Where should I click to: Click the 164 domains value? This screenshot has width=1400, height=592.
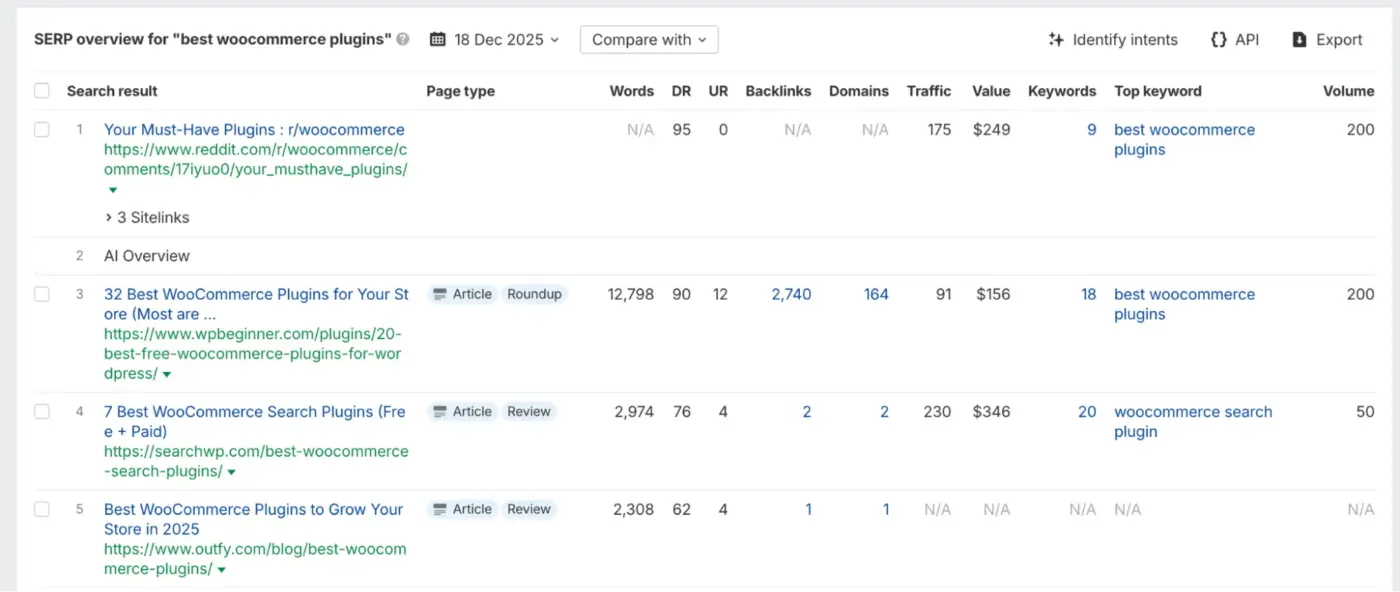pyautogui.click(x=876, y=294)
